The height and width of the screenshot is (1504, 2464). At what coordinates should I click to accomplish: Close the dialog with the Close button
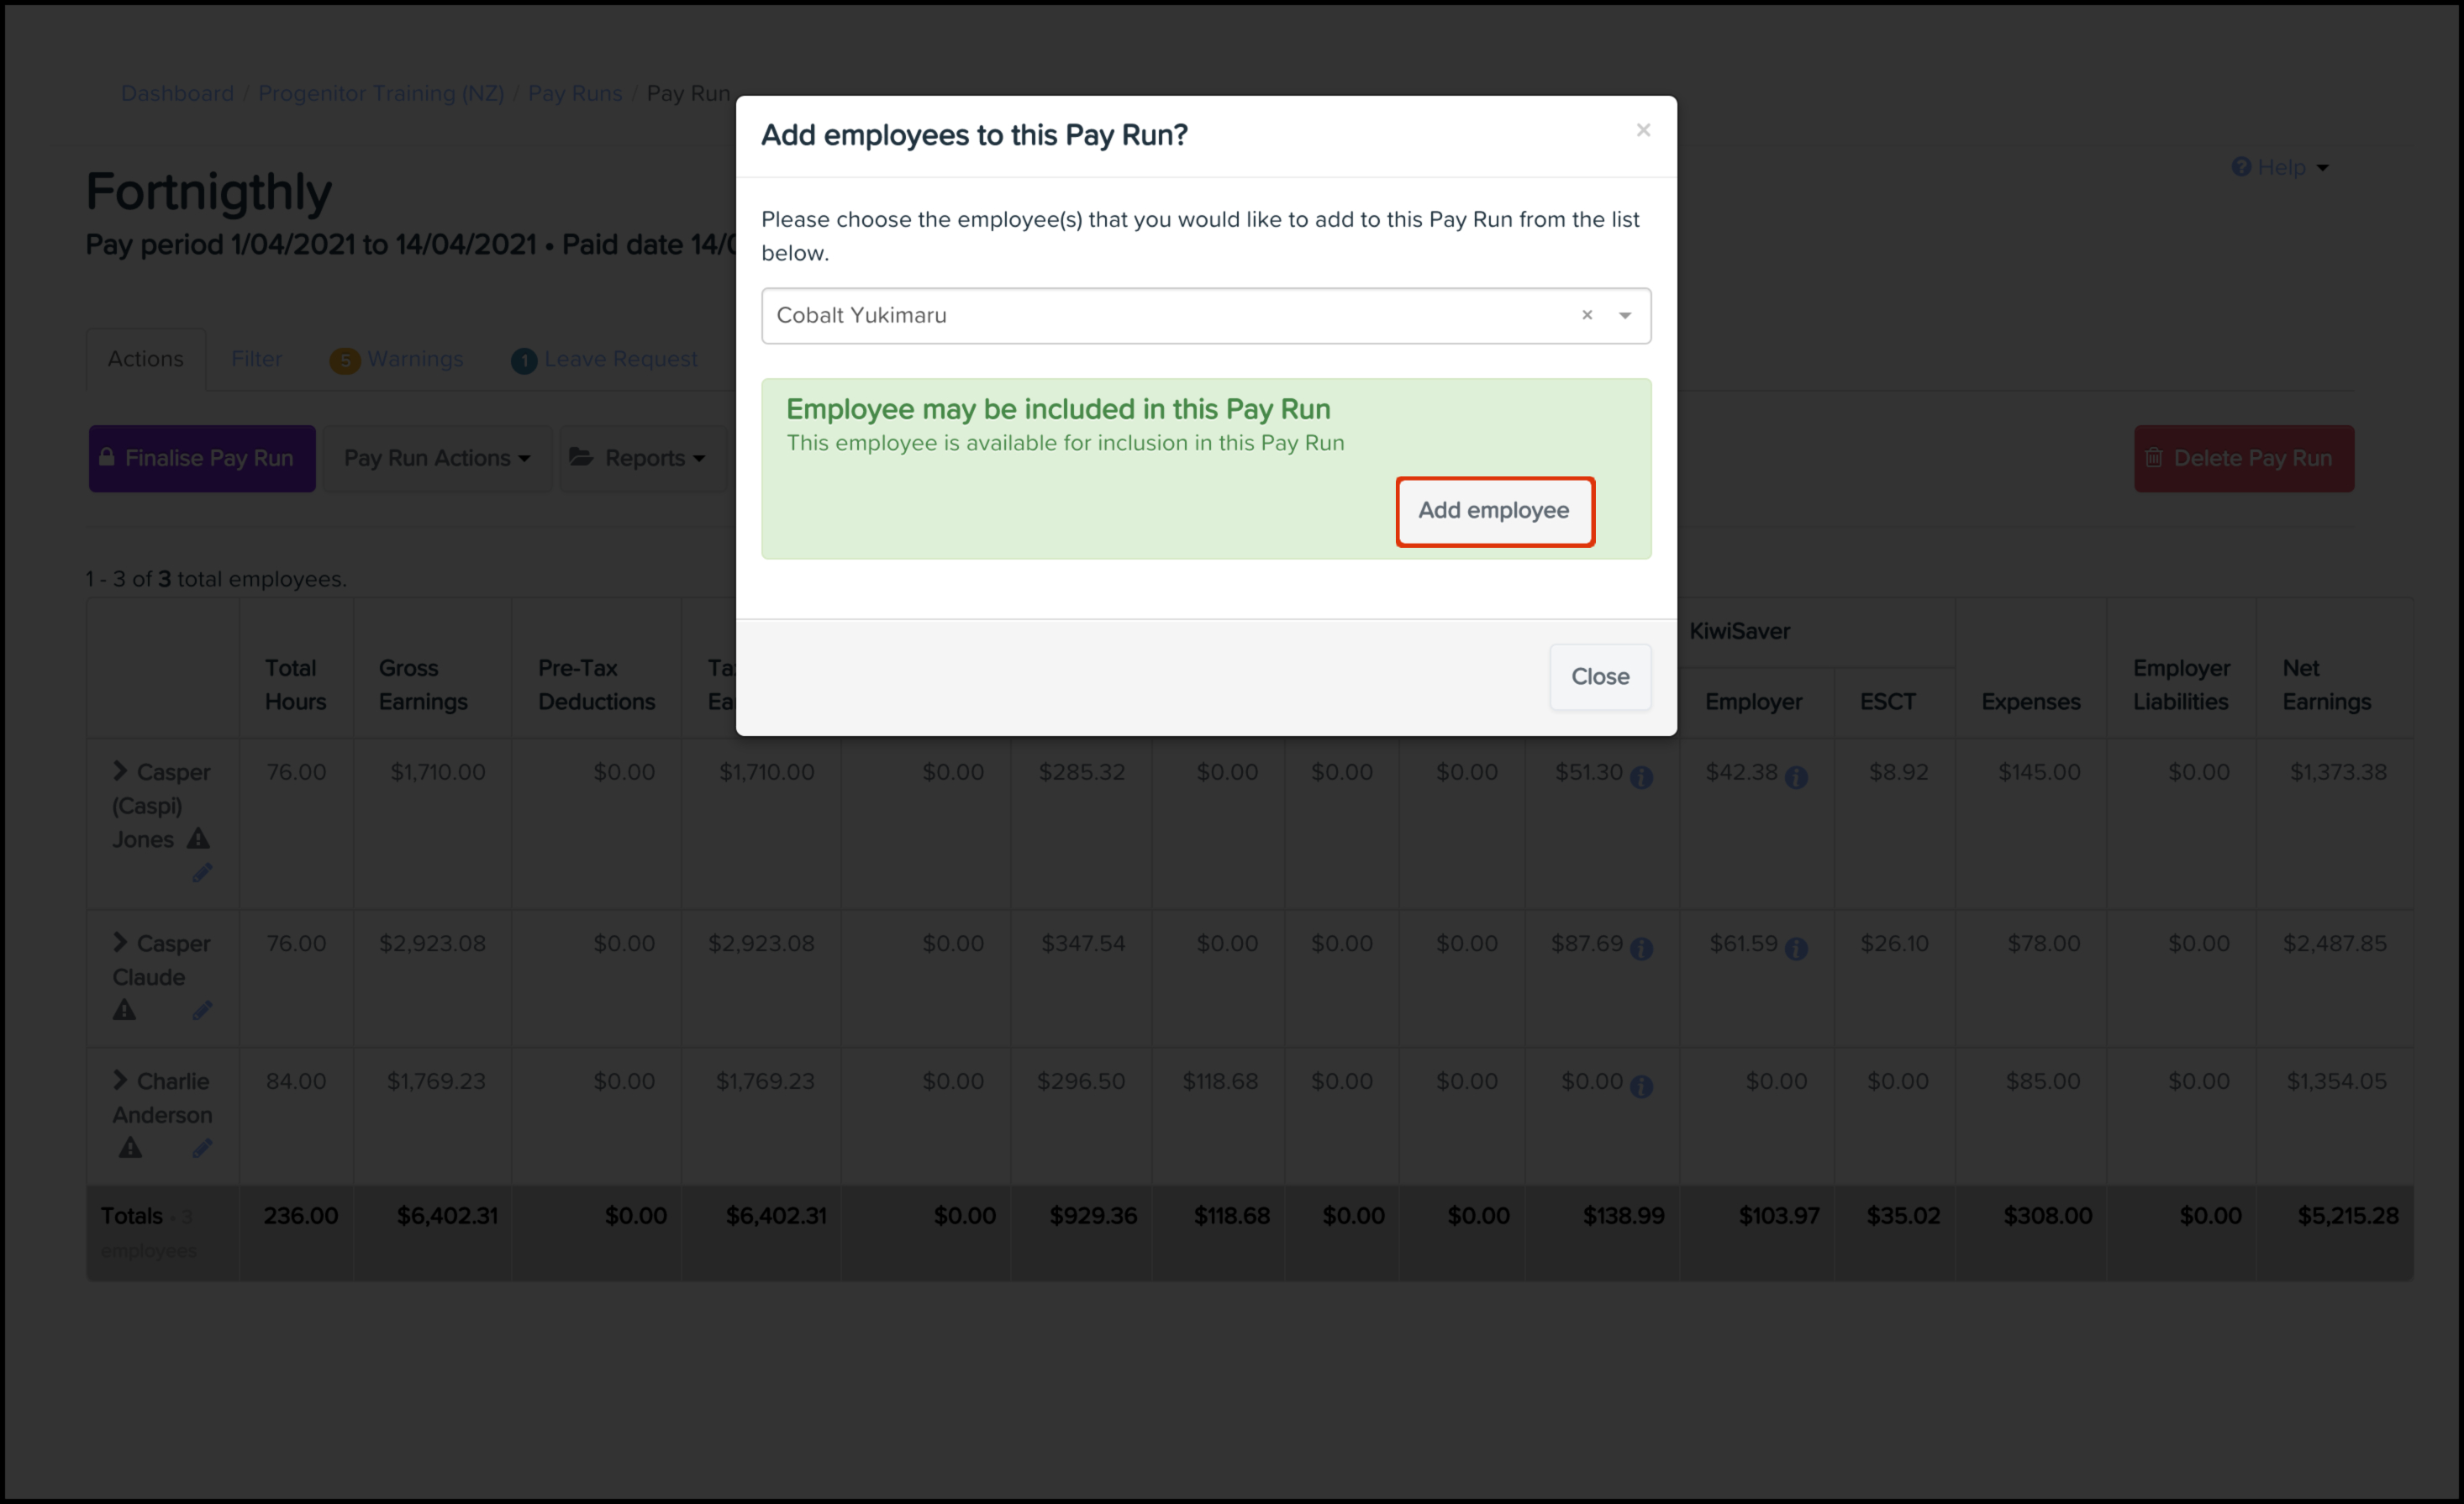[1599, 677]
